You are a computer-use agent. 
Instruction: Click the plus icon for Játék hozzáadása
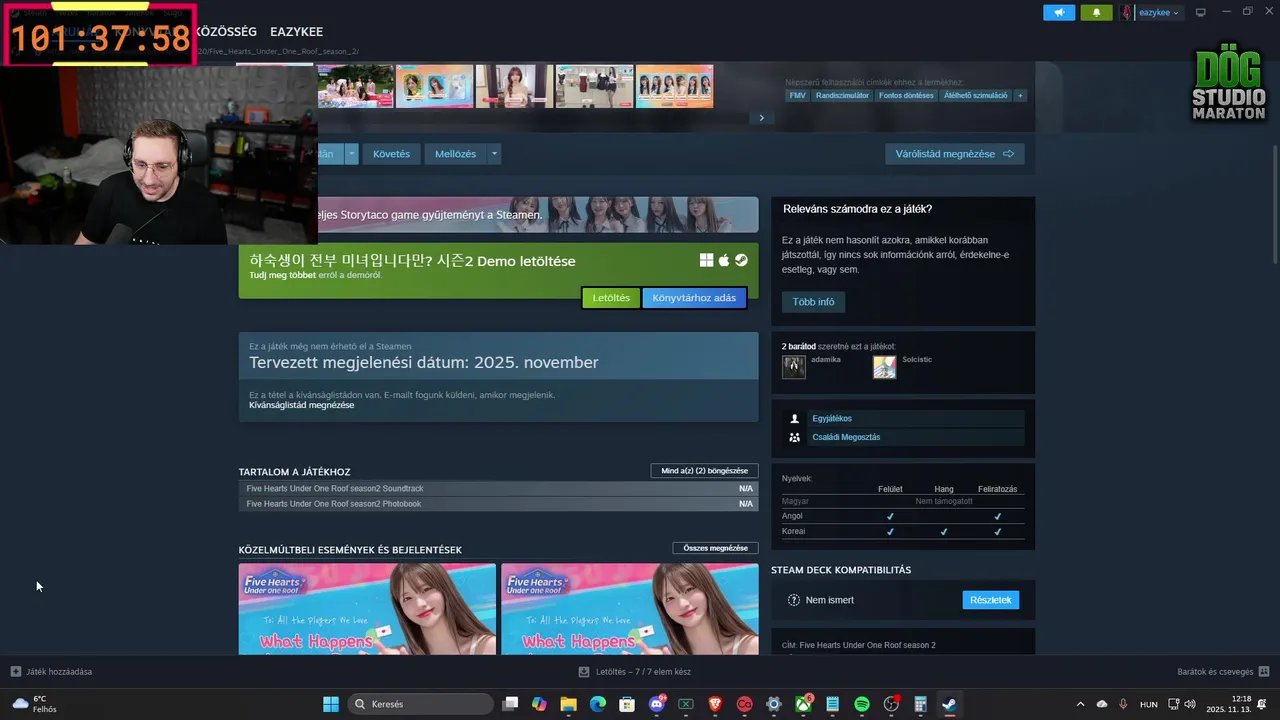point(15,671)
